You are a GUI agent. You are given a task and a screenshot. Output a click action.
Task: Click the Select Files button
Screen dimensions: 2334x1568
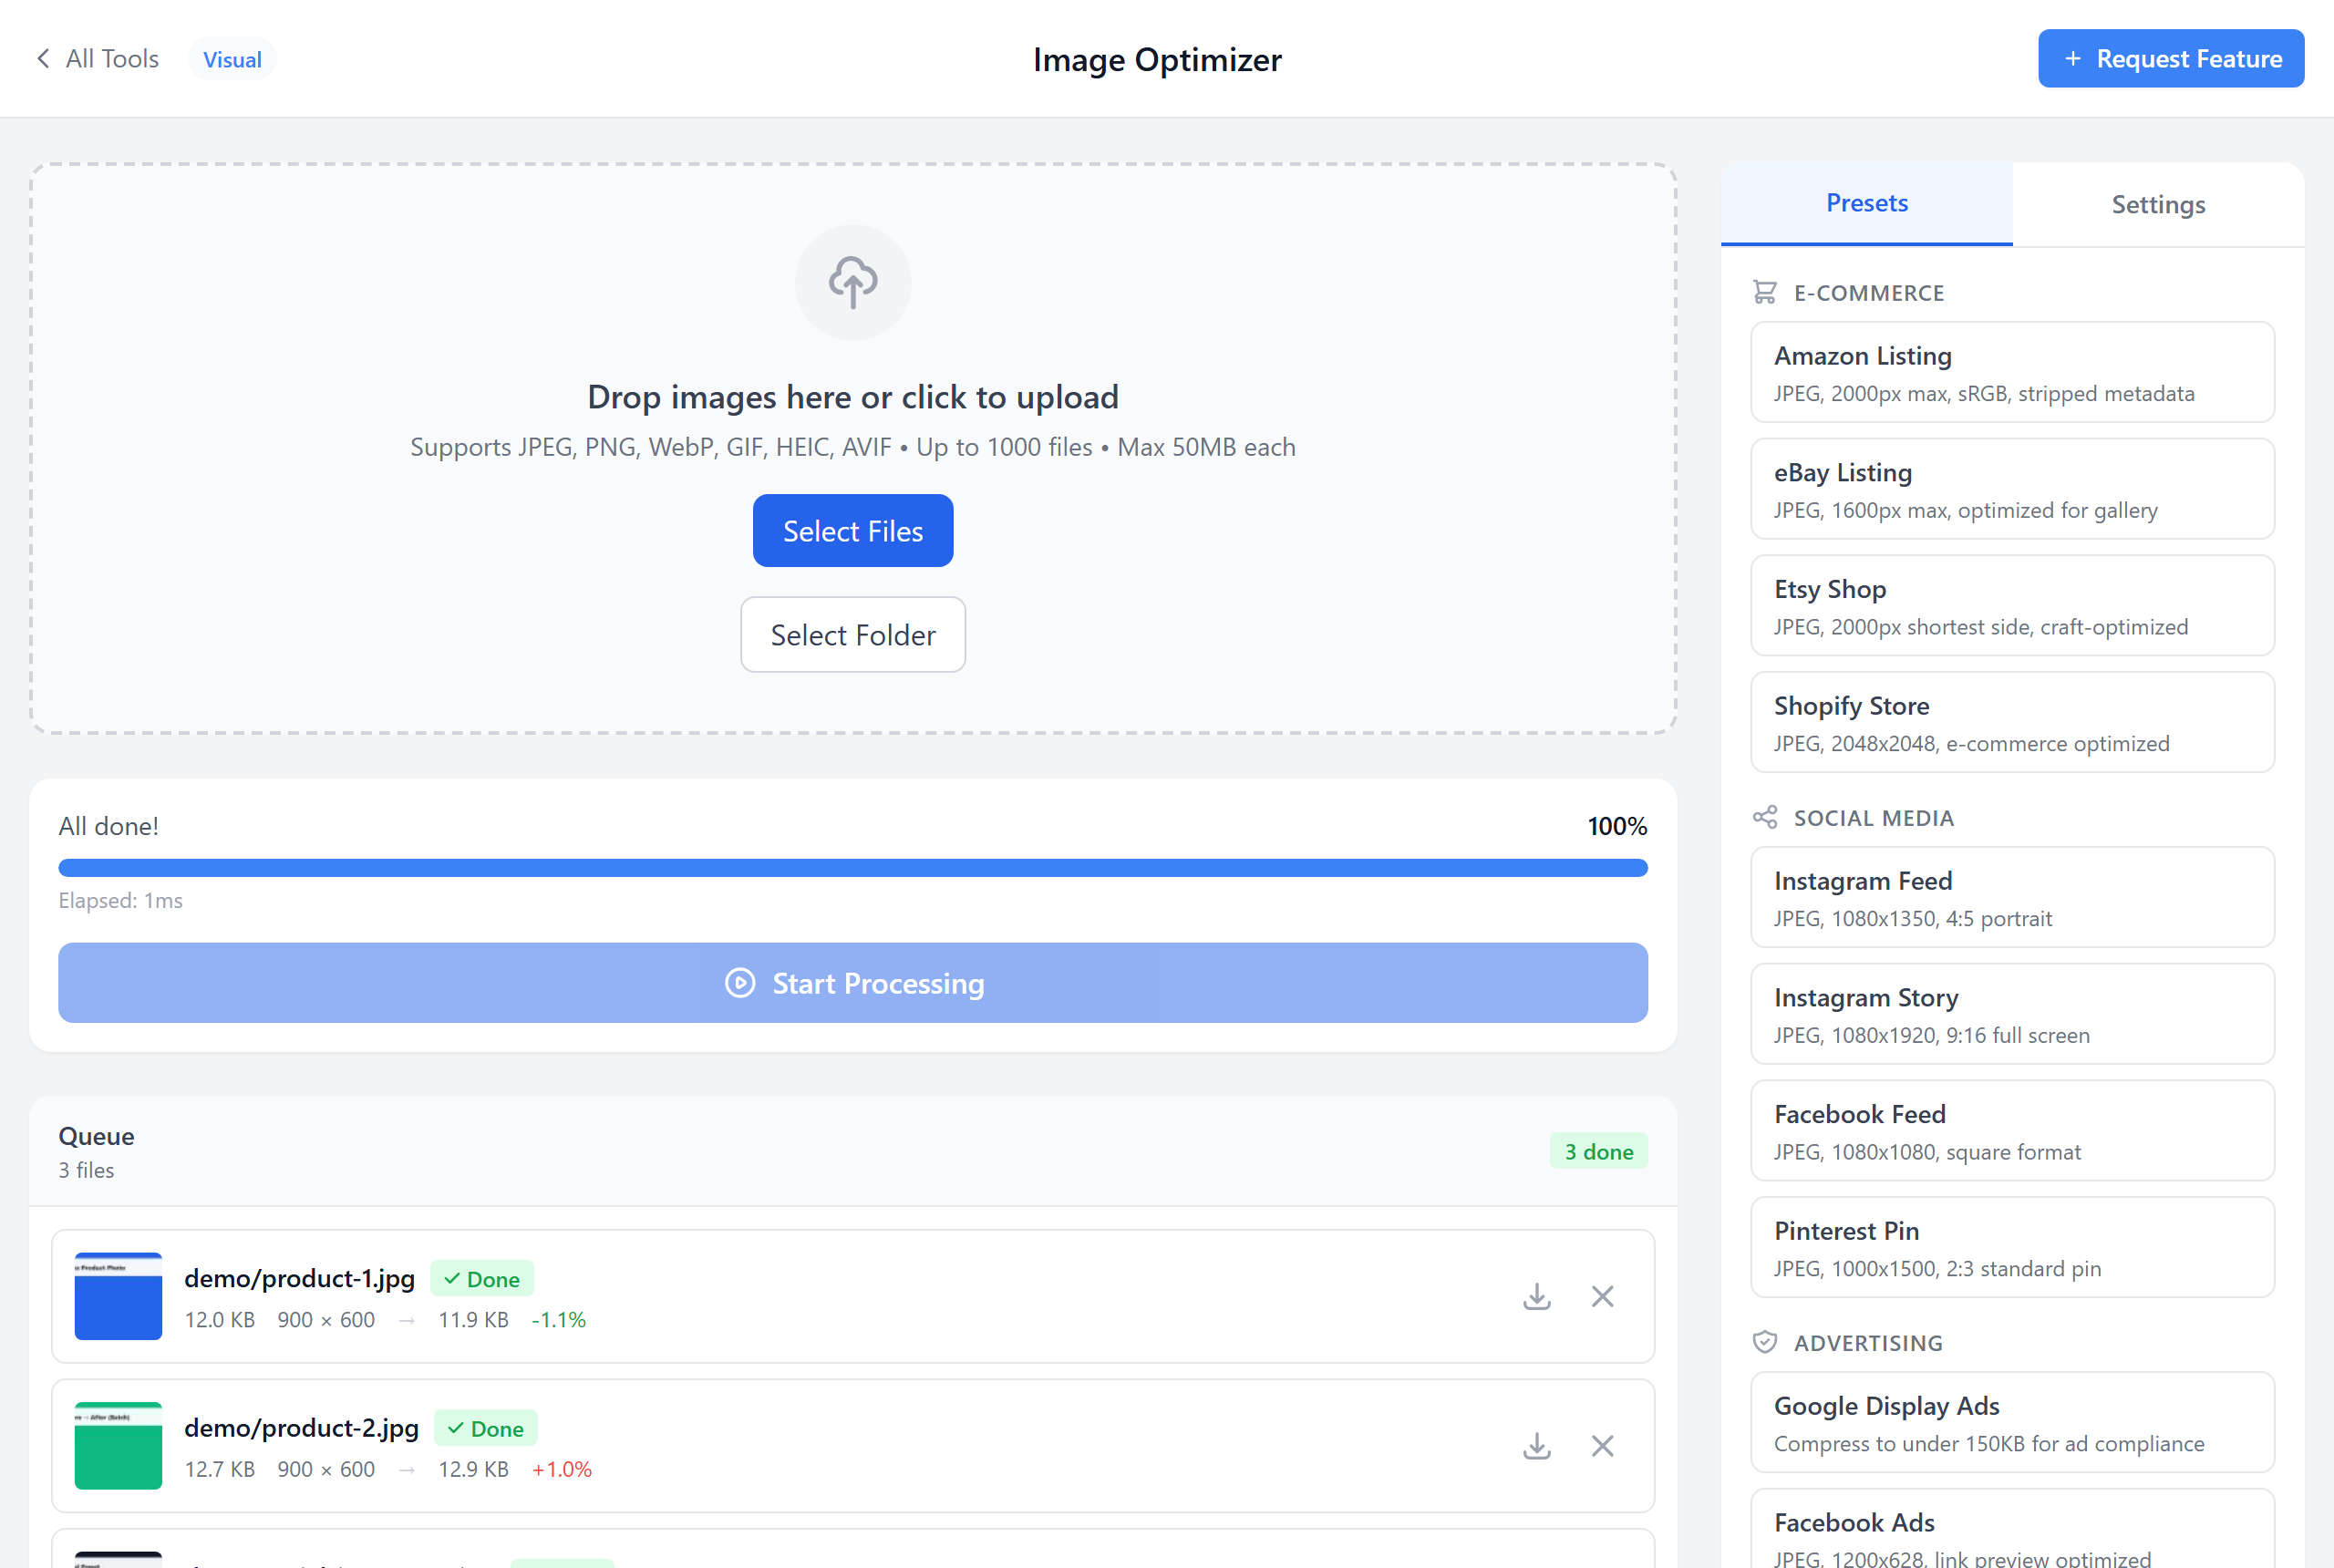pyautogui.click(x=852, y=530)
